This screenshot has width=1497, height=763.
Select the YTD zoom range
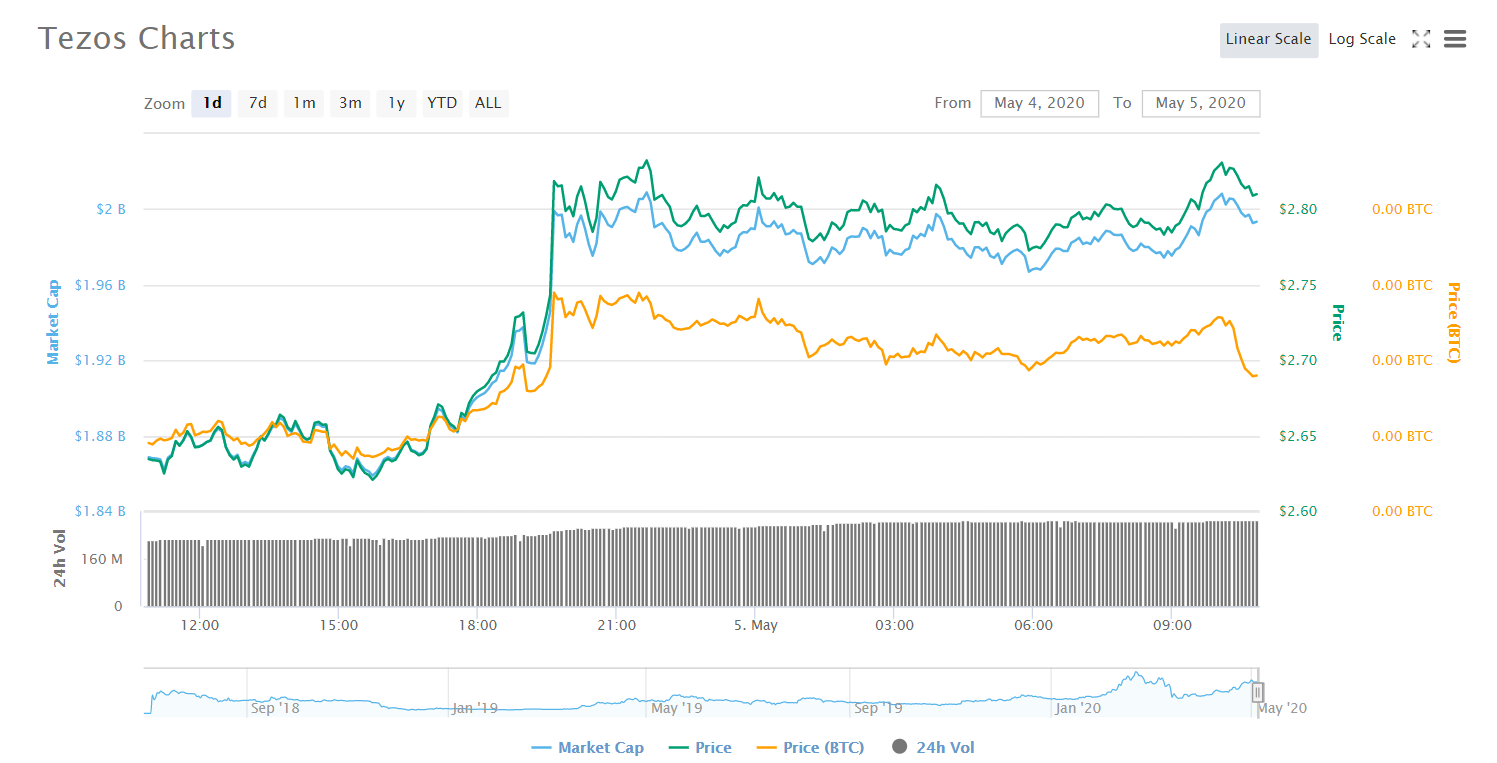click(442, 103)
